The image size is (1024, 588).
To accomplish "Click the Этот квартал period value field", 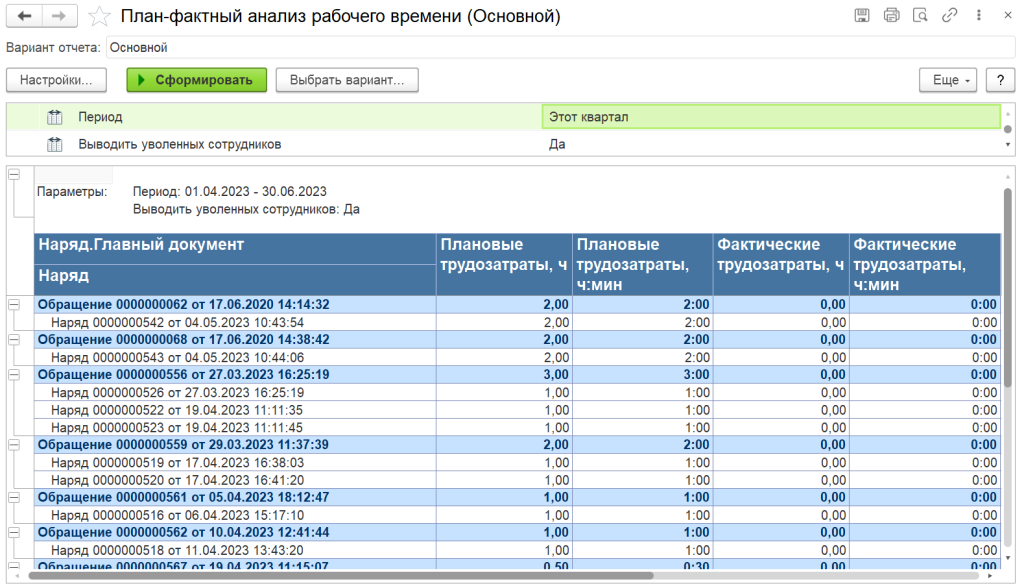I will coord(770,117).
